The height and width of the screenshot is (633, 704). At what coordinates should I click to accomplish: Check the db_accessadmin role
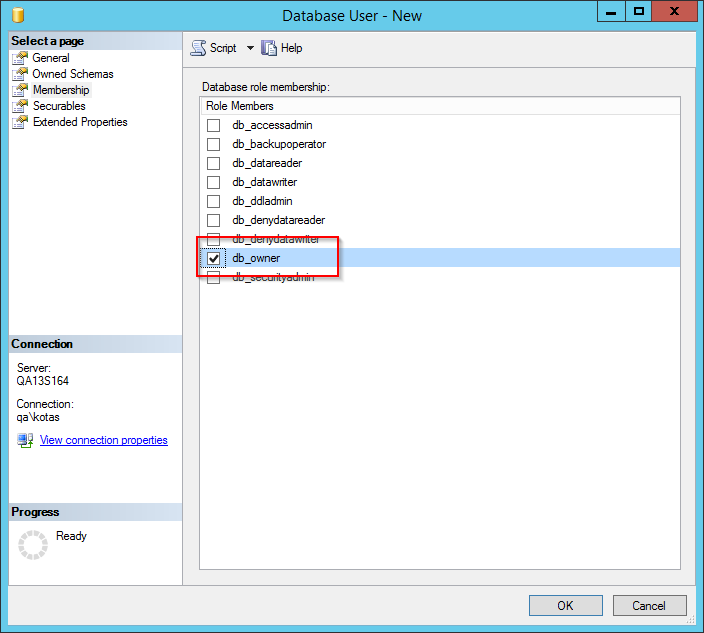pos(213,125)
